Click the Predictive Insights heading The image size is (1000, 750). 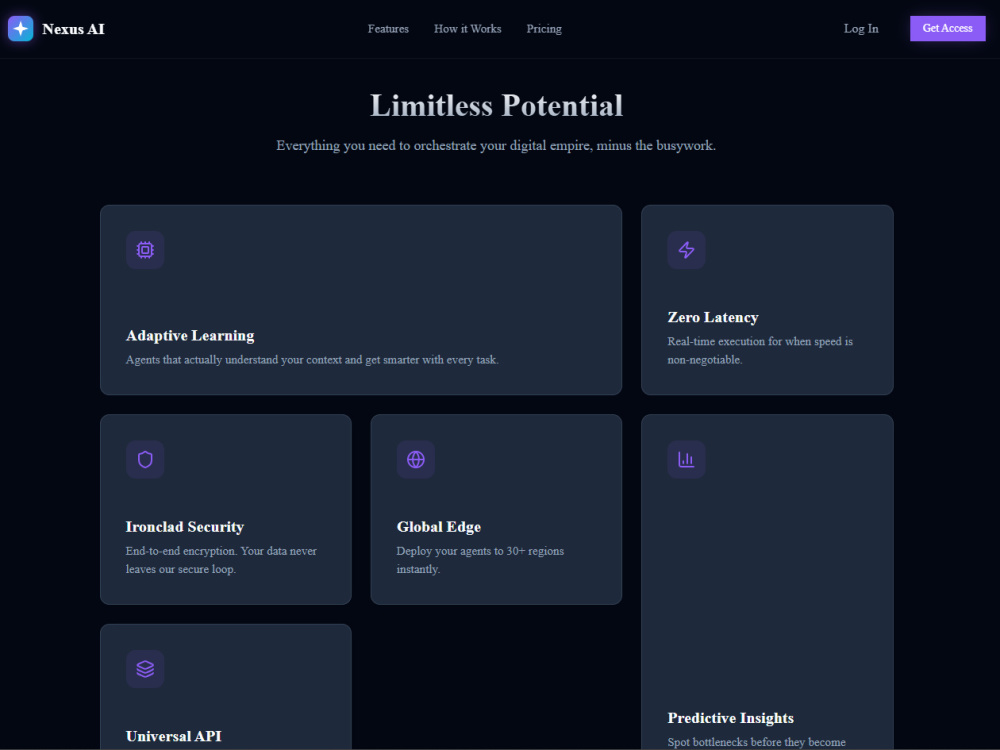[x=730, y=718]
